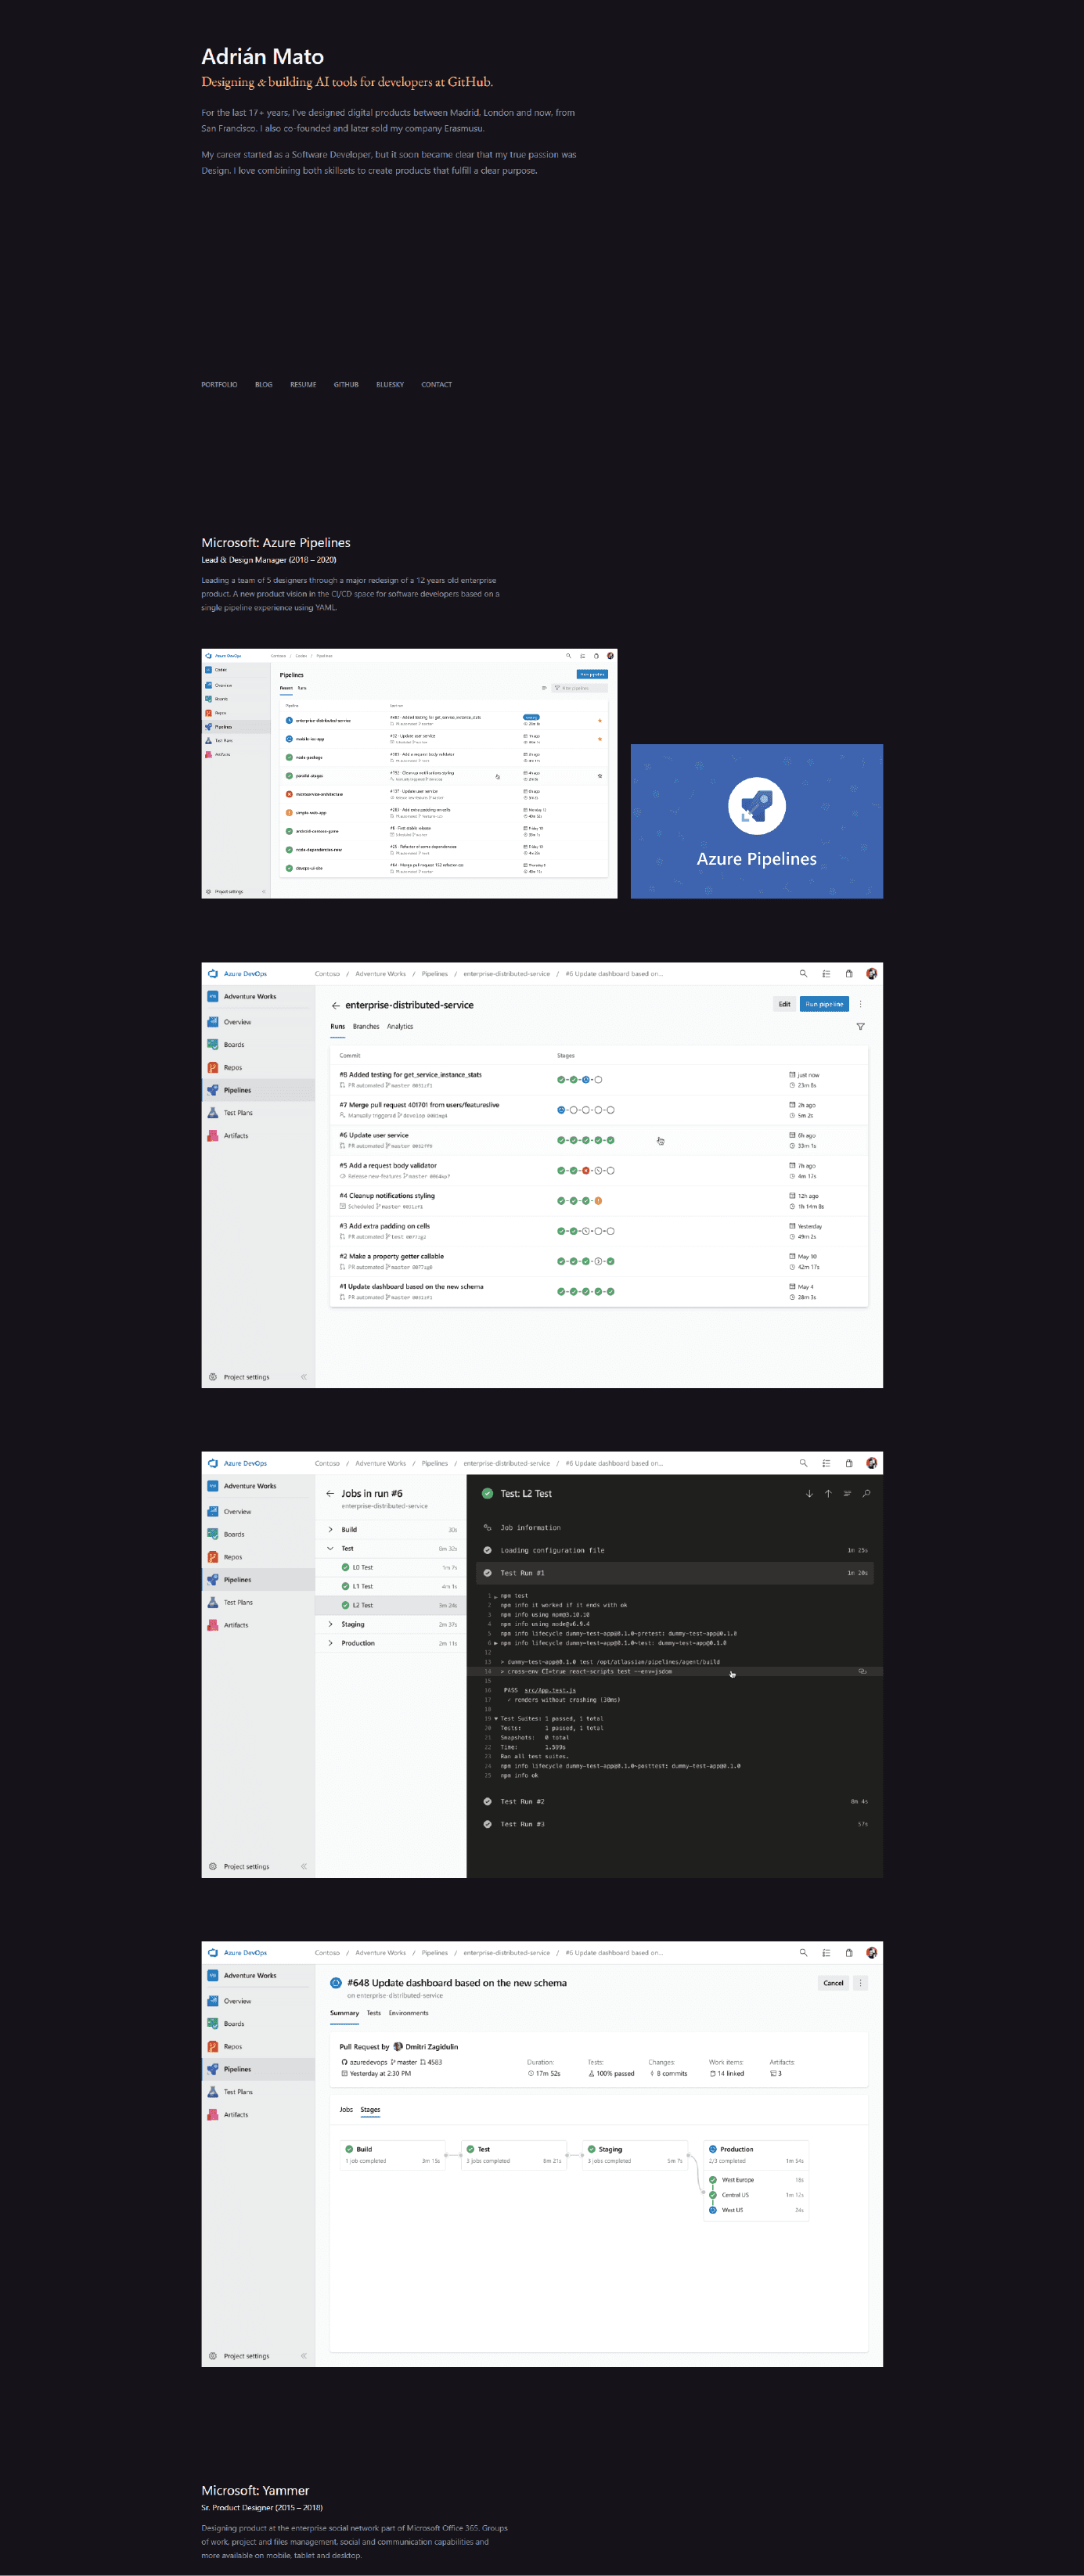Expand Test Run #3 log step
The image size is (1084, 2576).
pos(675,1824)
